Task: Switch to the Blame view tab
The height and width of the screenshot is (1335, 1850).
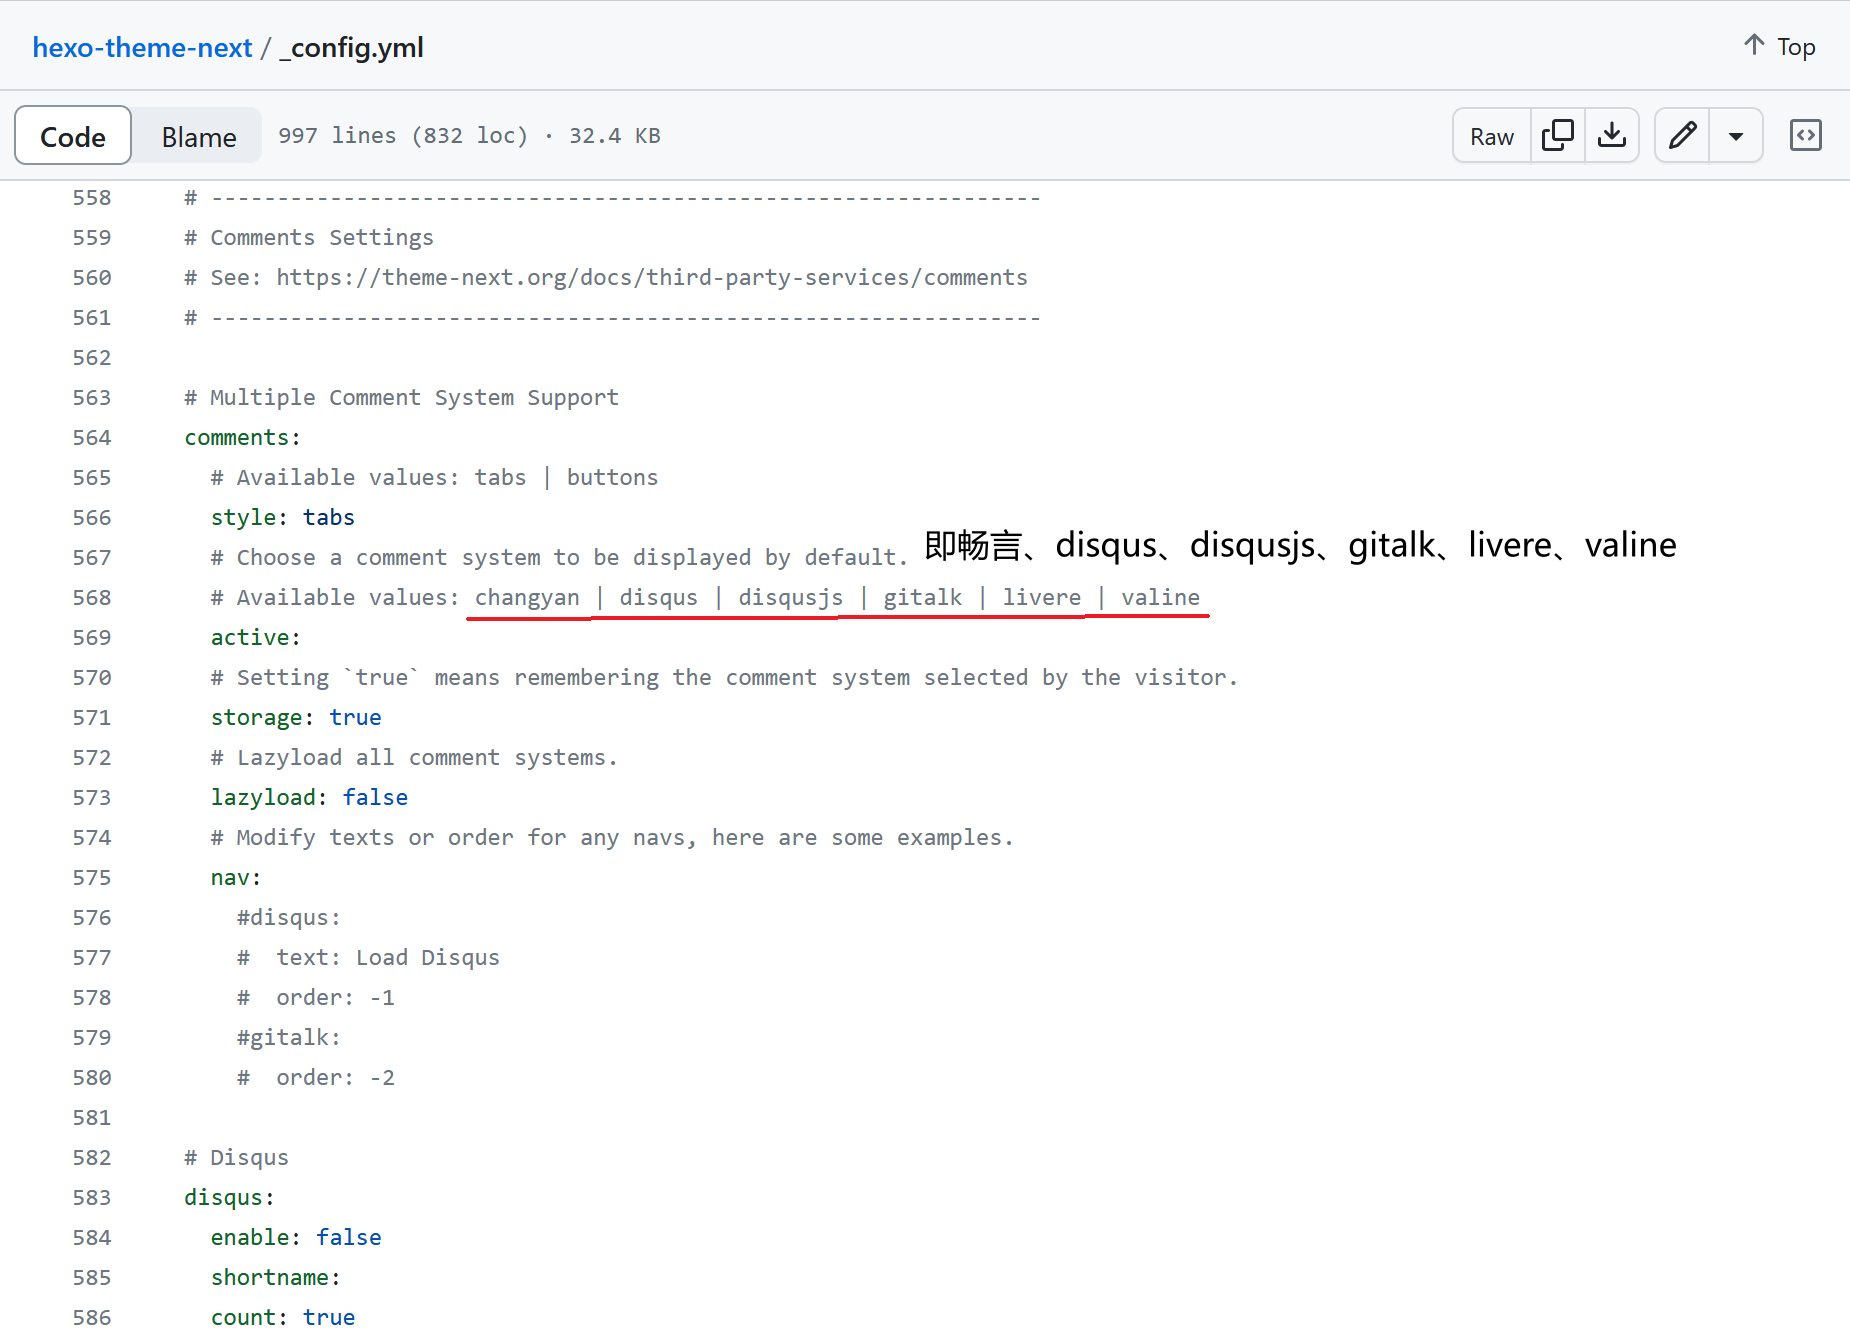Action: click(199, 136)
